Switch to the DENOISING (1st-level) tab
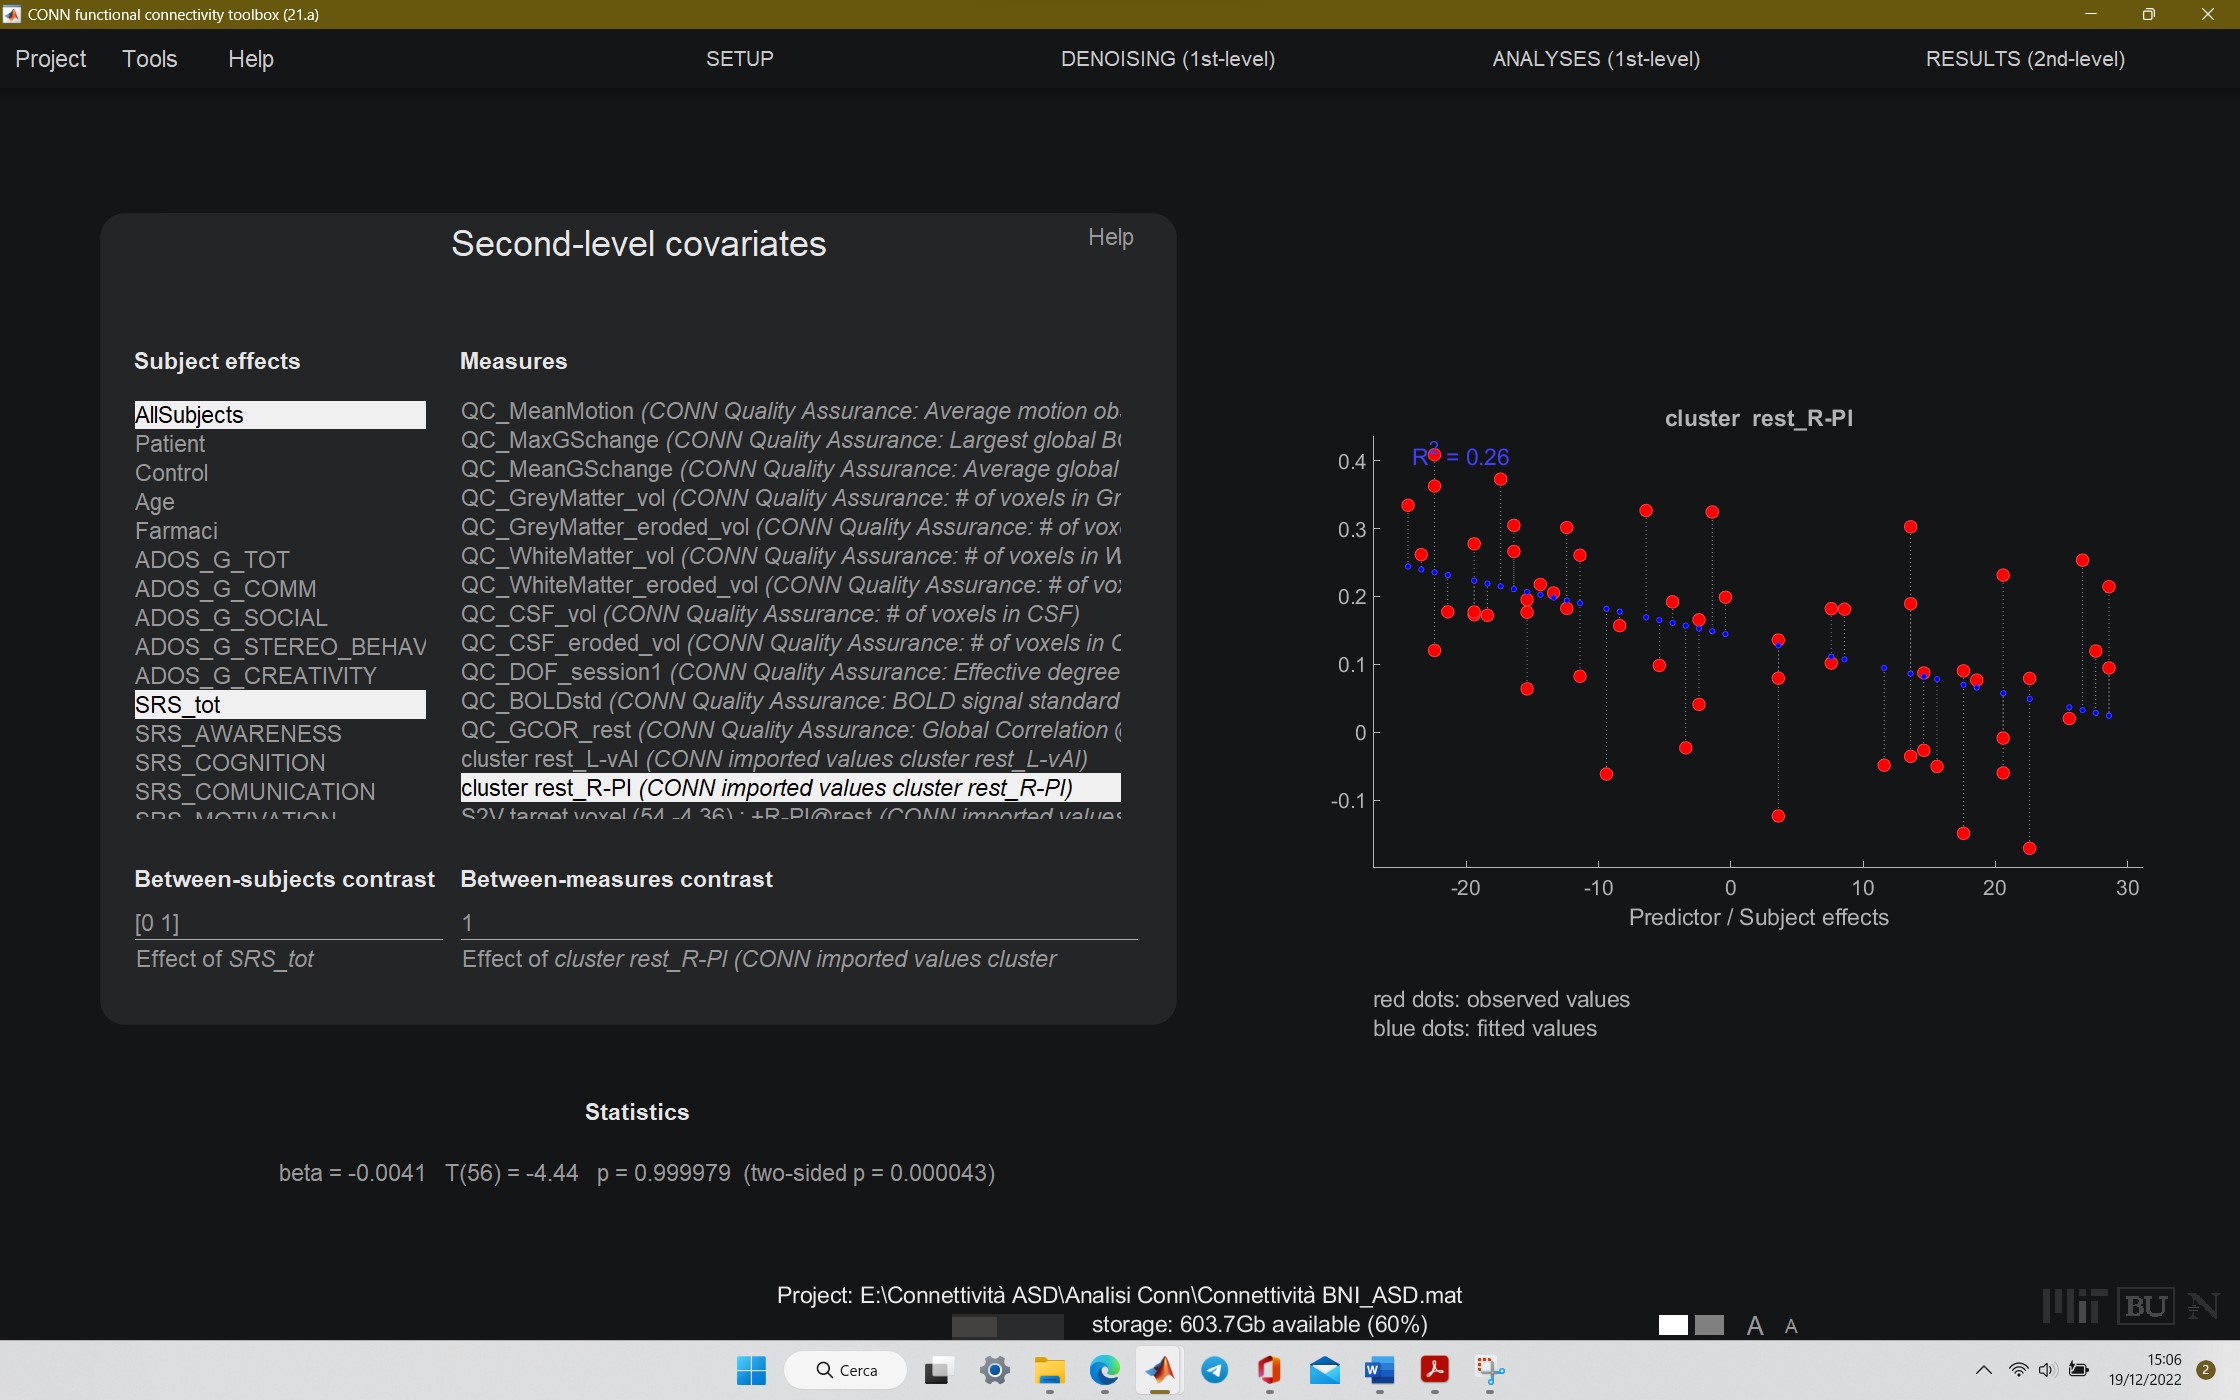Screen dimensions: 2240x1400 tap(1167, 59)
